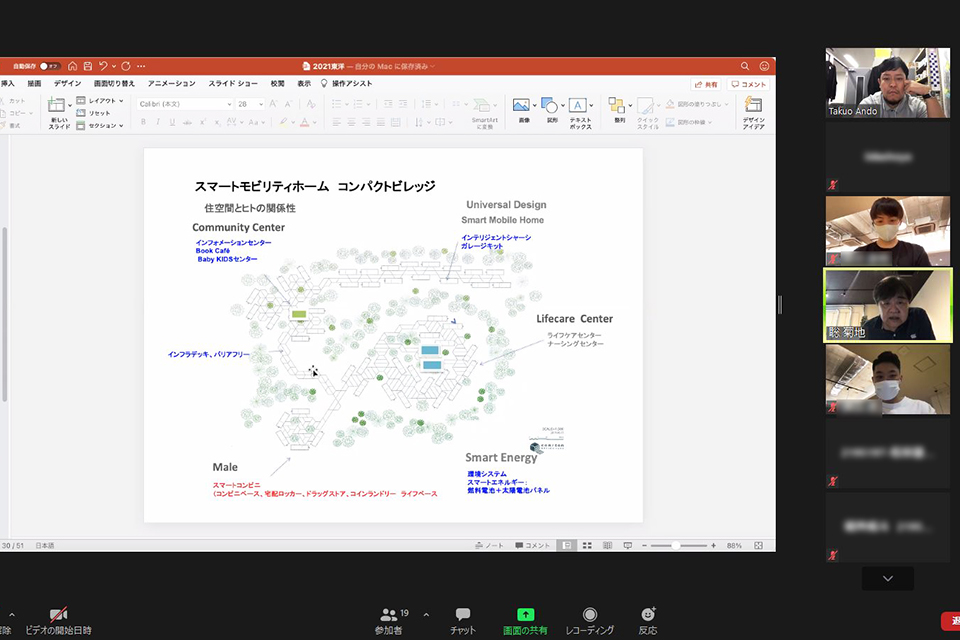This screenshot has height=640, width=960.
Task: Expand the レイアウト (Layout) dropdown
Action: pyautogui.click(x=100, y=100)
